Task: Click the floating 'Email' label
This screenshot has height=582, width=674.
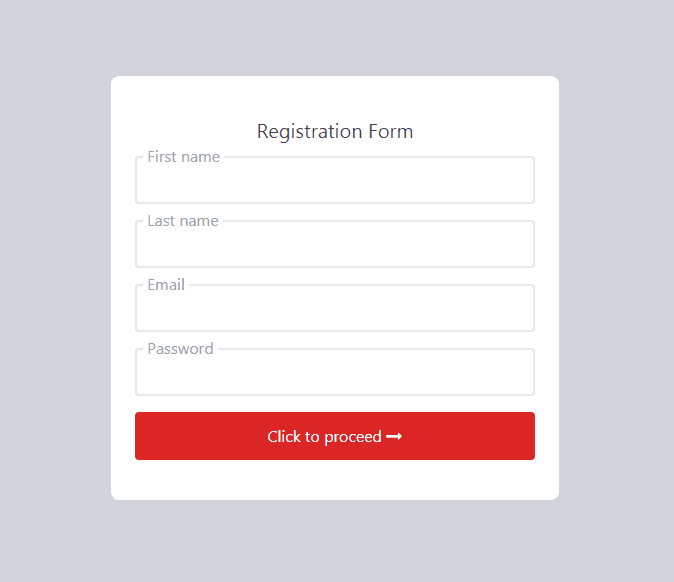Action: tap(166, 285)
